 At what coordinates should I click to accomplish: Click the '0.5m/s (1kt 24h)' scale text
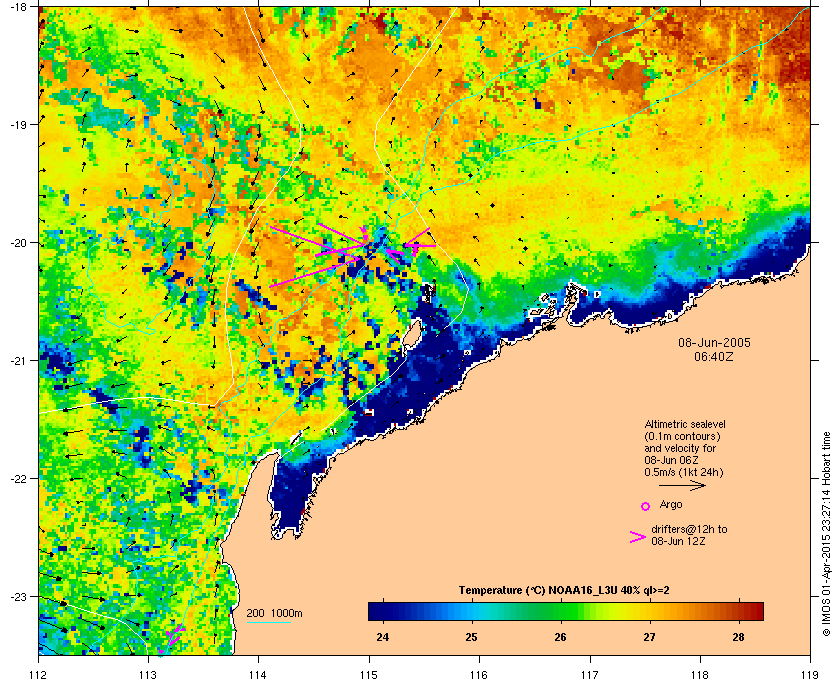(684, 473)
